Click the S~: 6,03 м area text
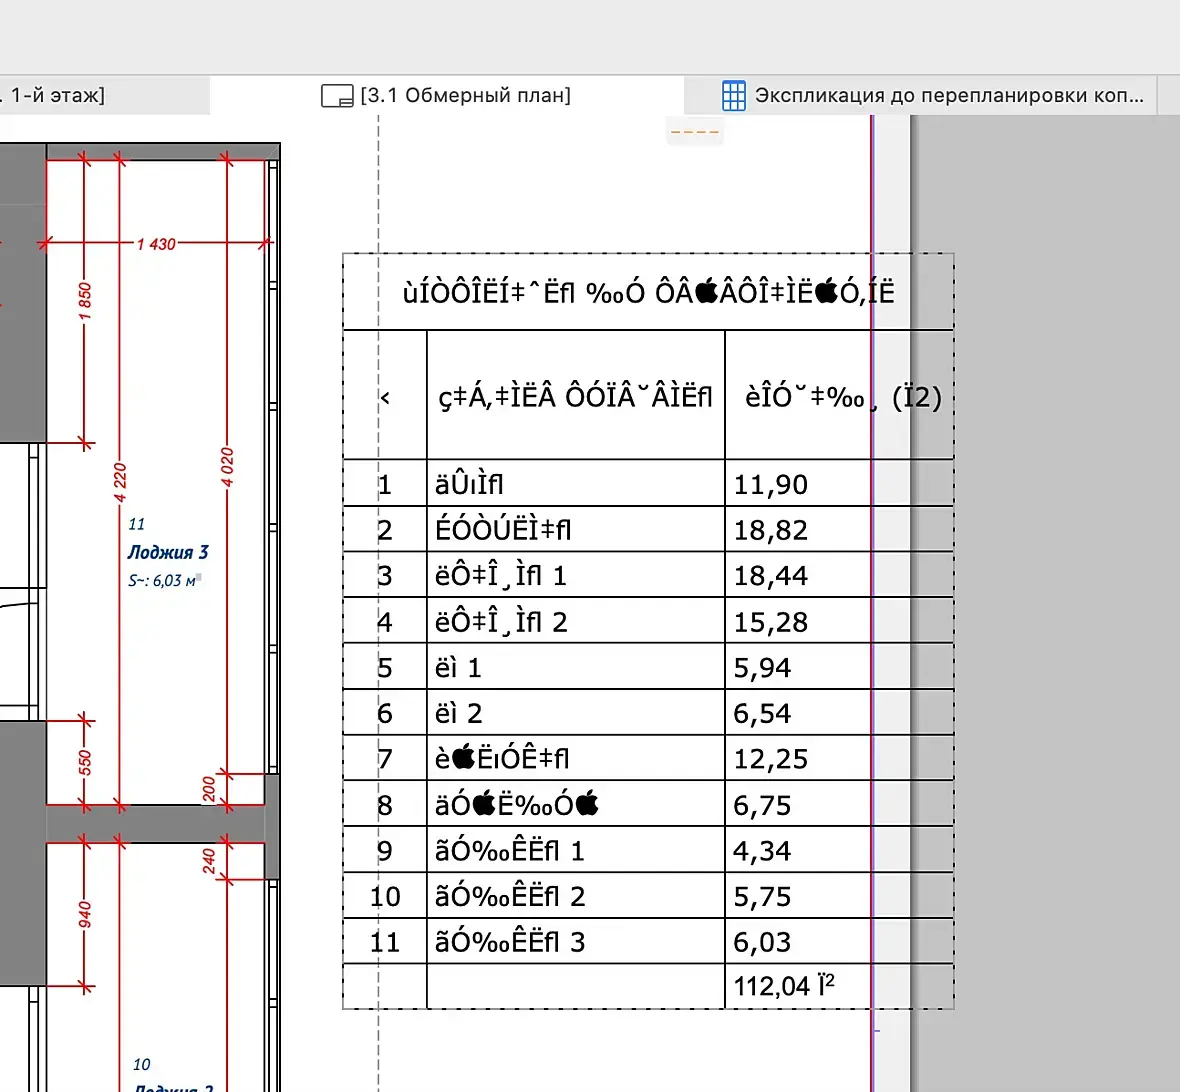Viewport: 1180px width, 1092px height. [x=163, y=580]
